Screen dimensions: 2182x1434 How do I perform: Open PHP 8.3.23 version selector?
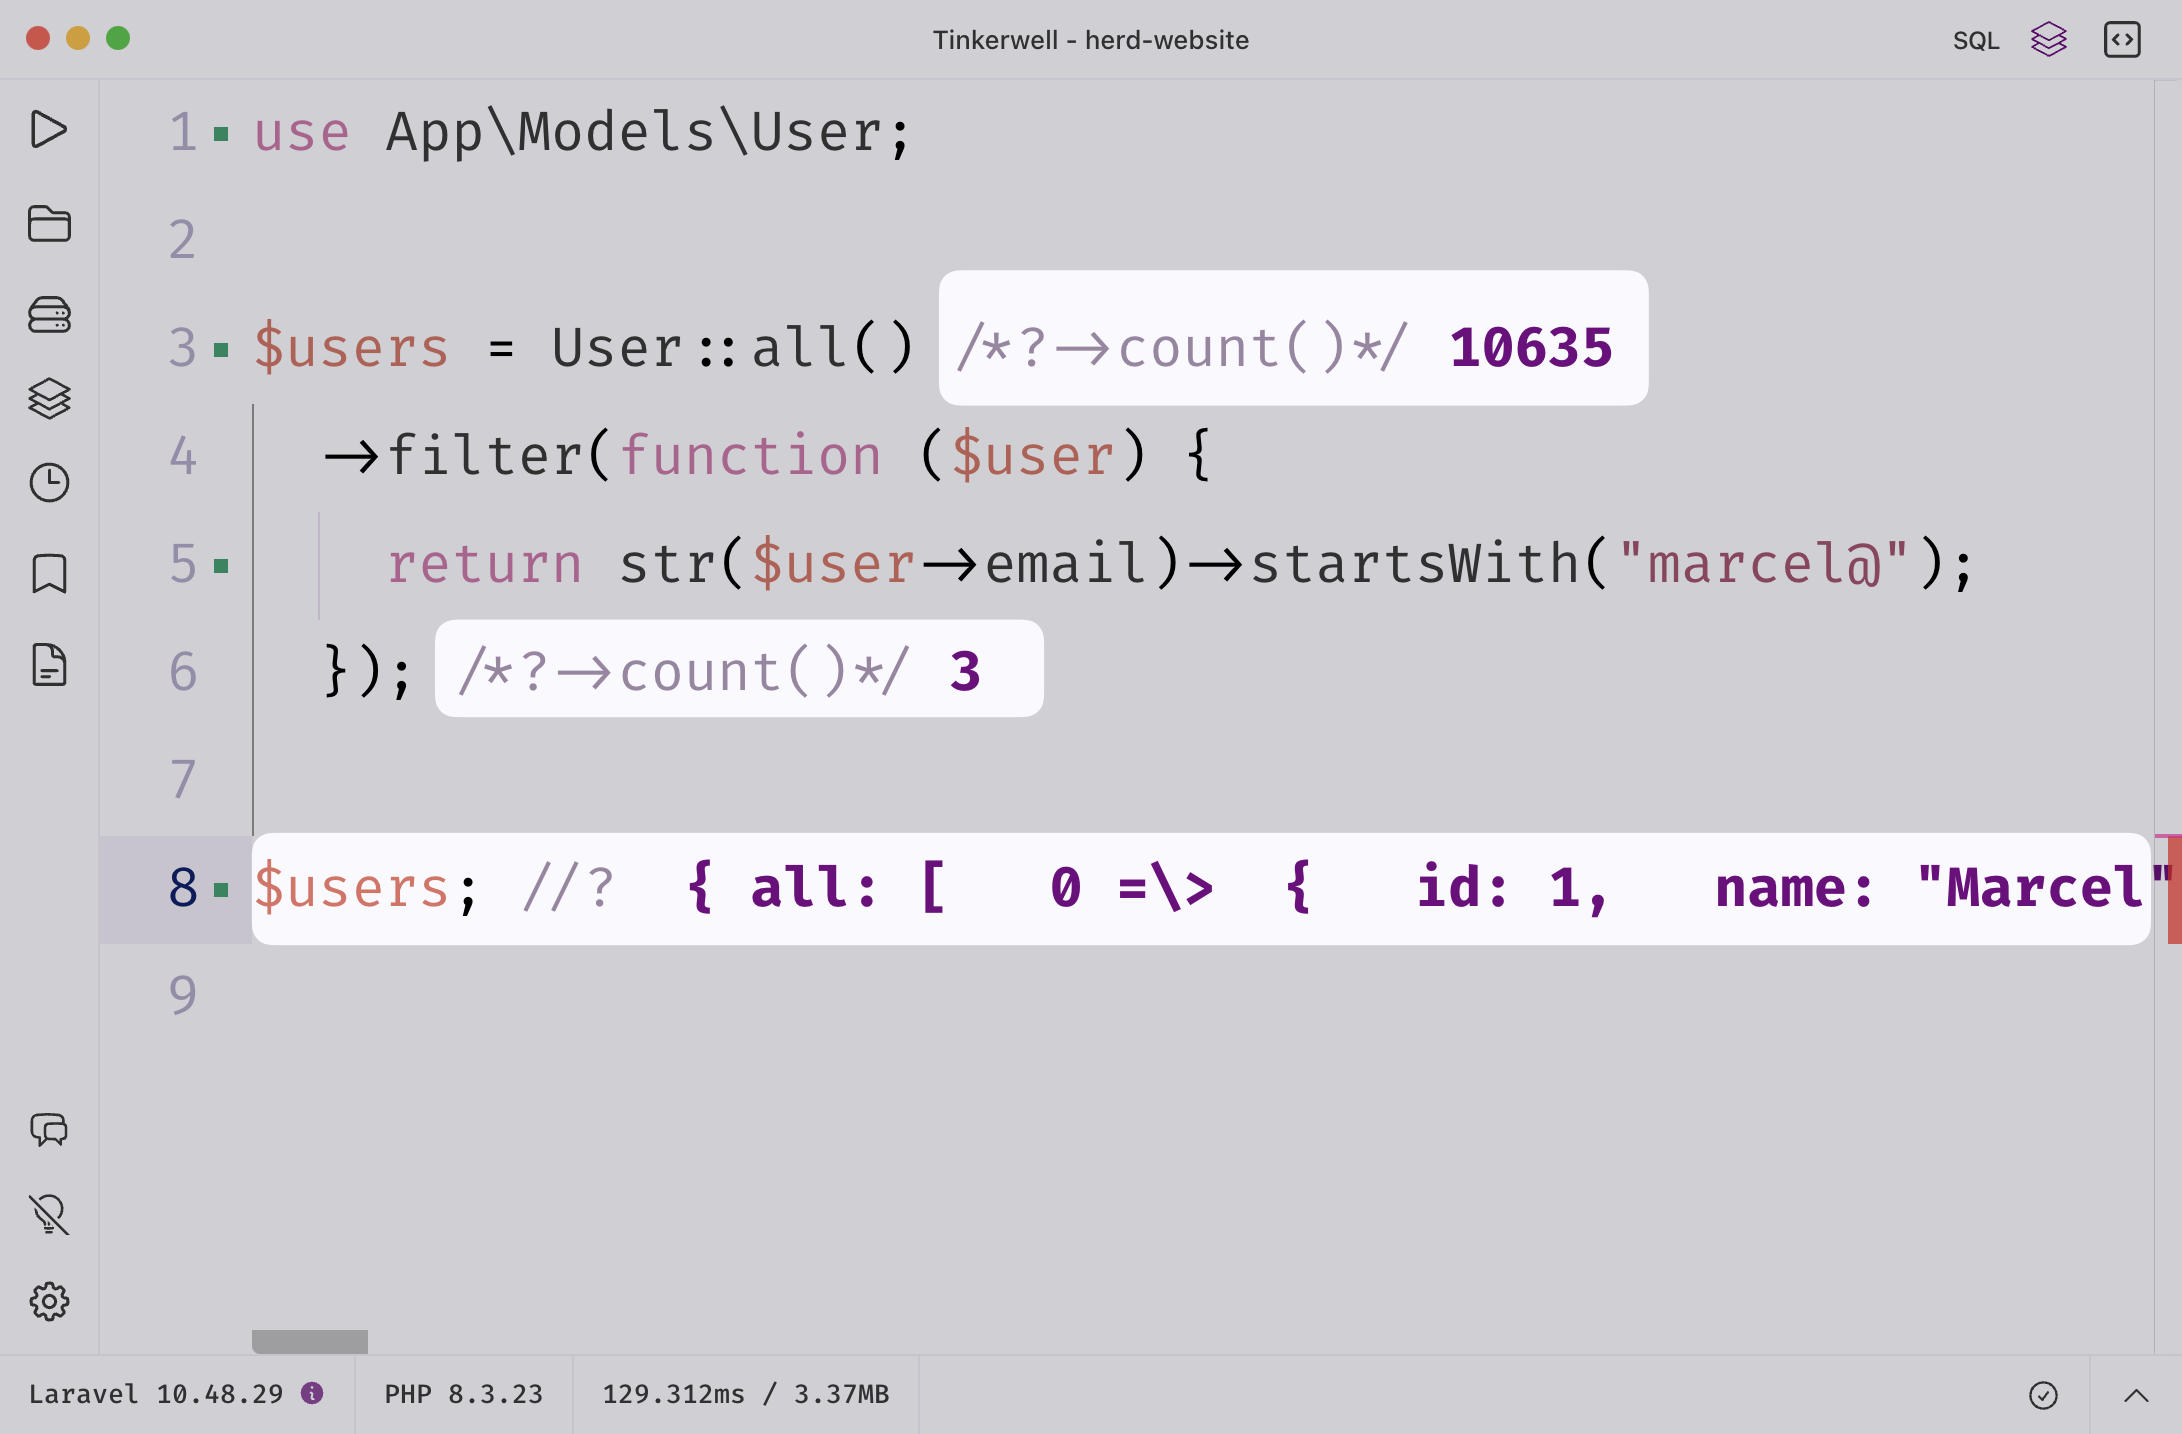pyautogui.click(x=463, y=1394)
